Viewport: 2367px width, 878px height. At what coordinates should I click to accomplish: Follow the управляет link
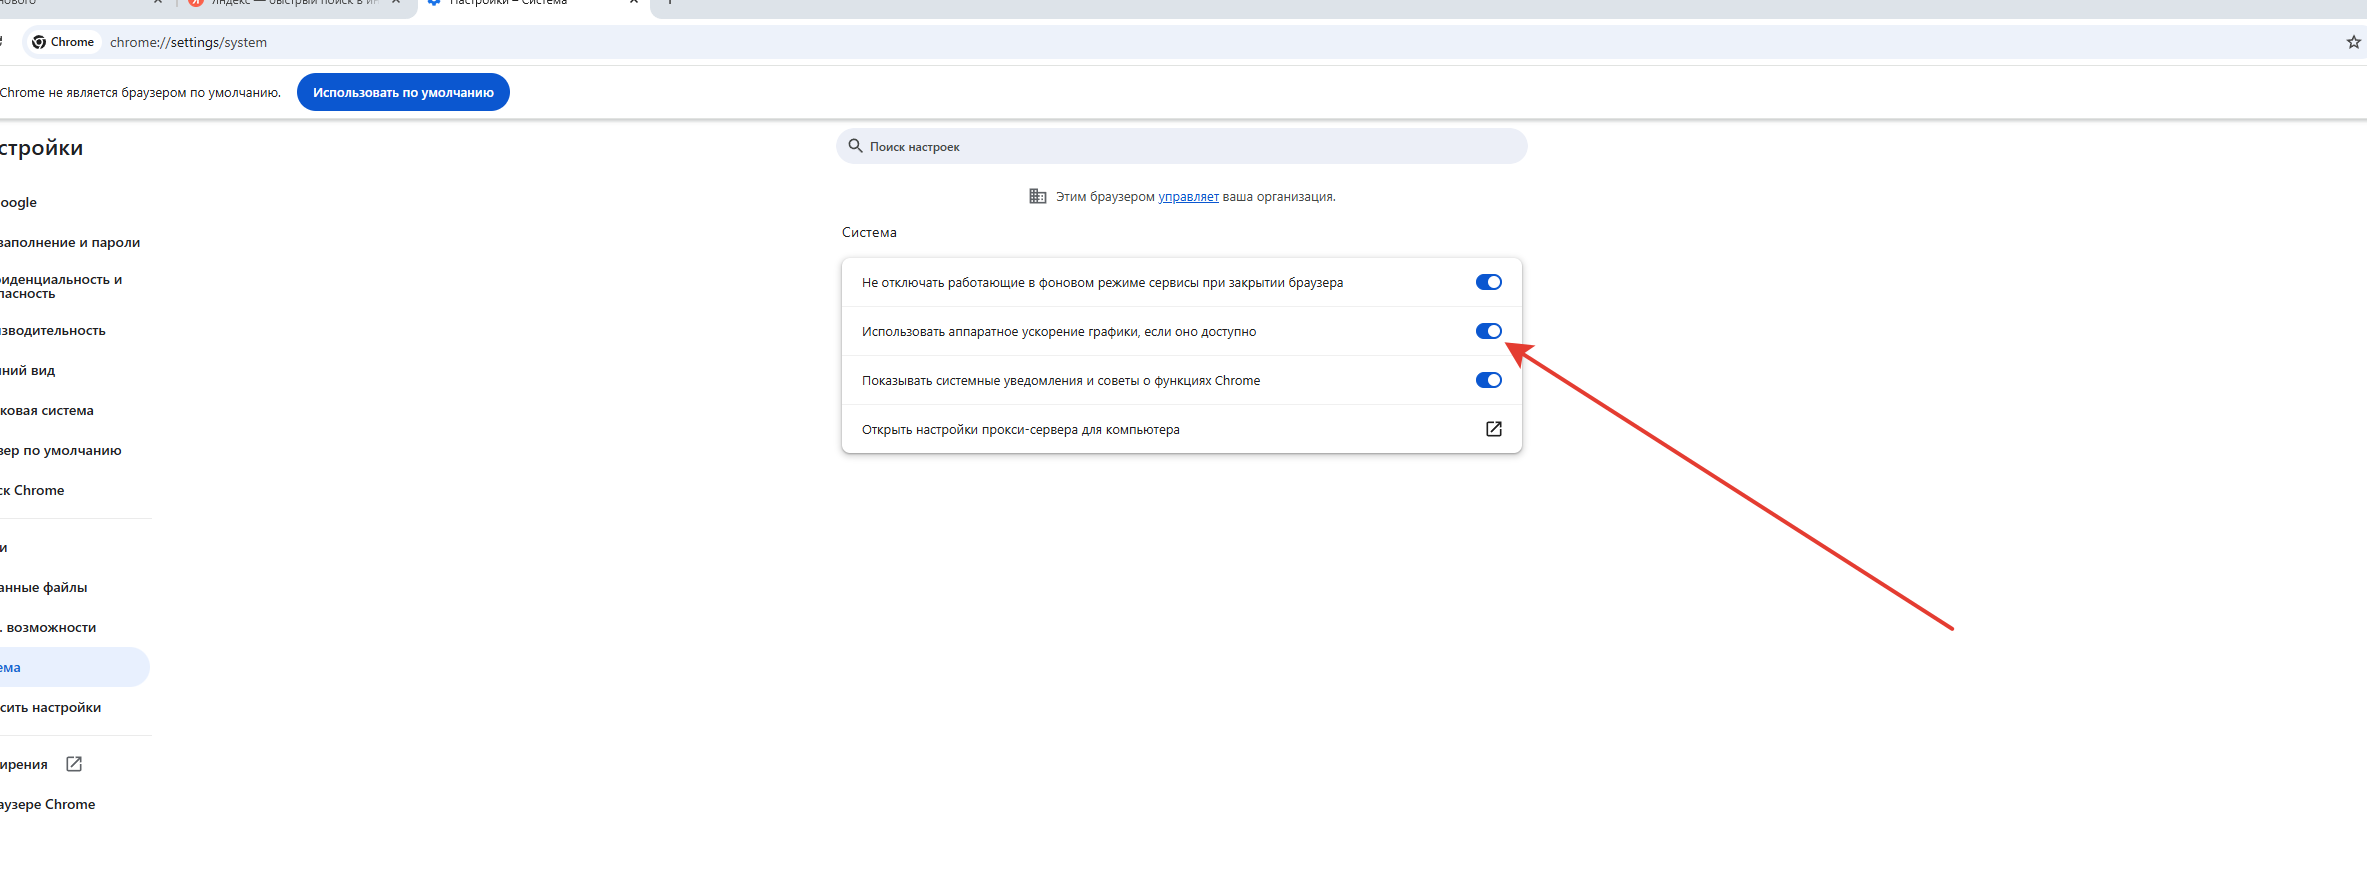(x=1188, y=197)
